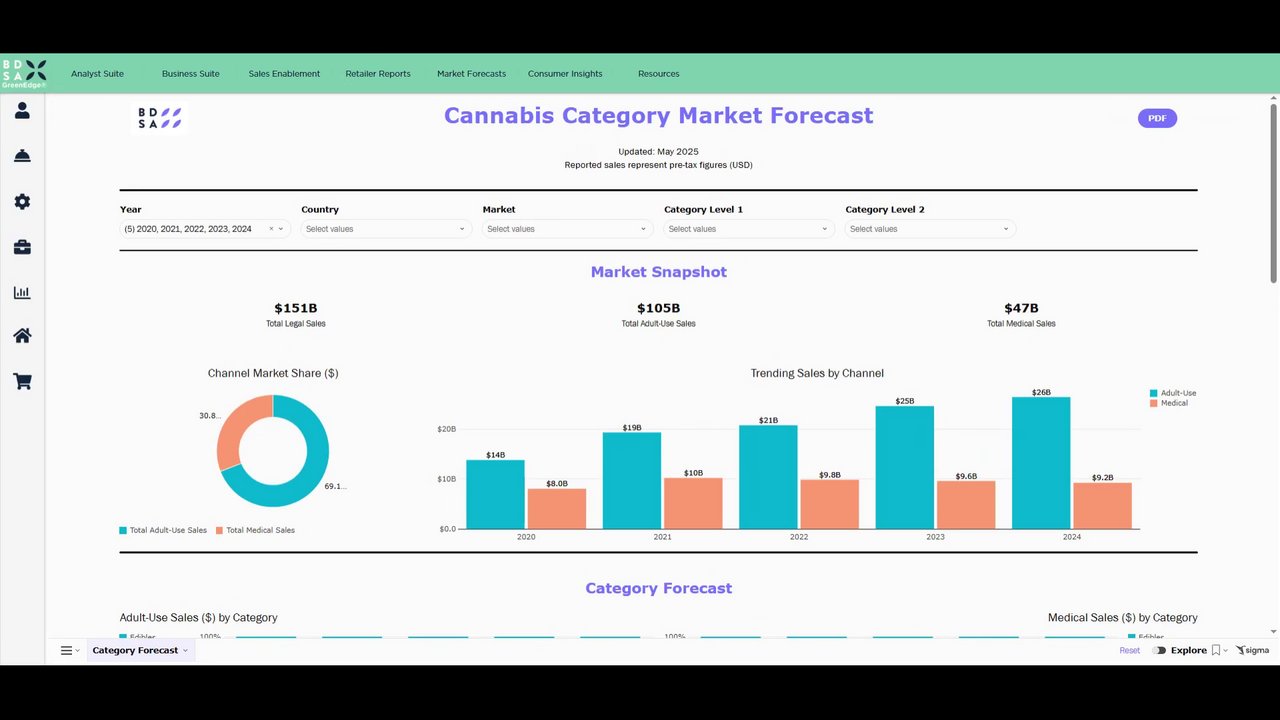1280x720 pixels.
Task: Click the Market Snapshot heading
Action: (x=658, y=272)
